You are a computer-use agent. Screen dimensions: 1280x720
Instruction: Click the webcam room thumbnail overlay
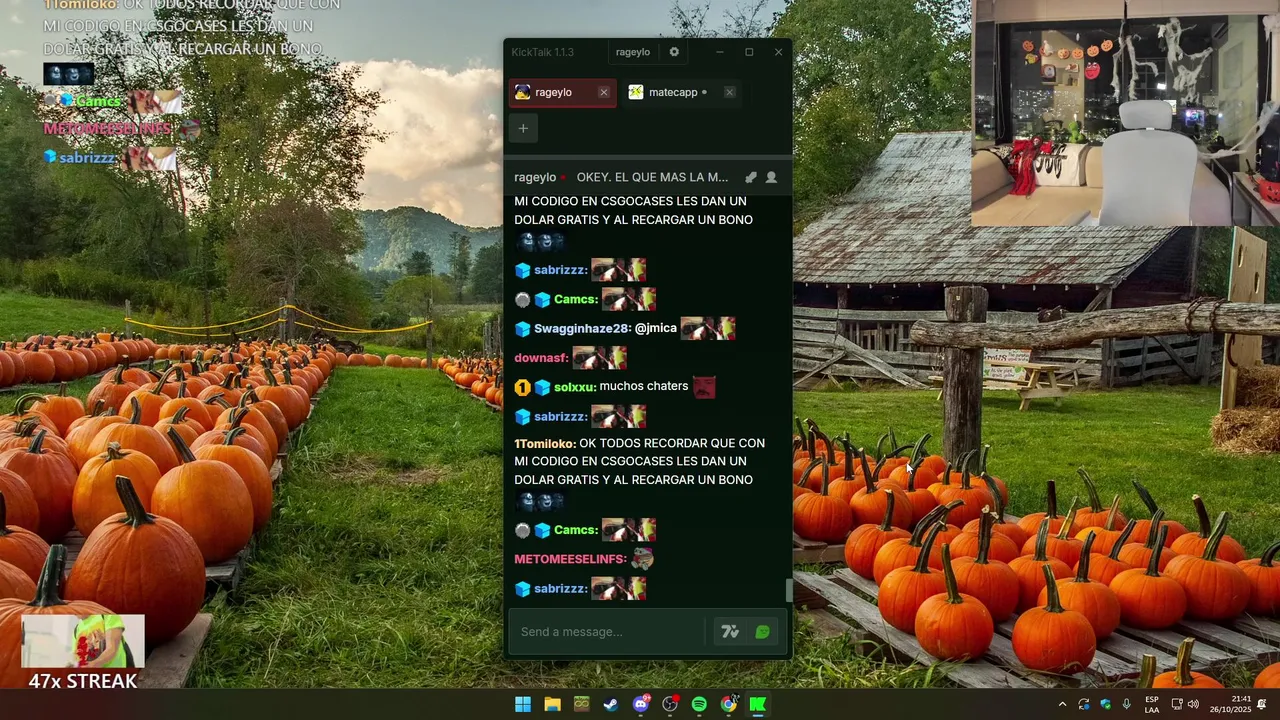pyautogui.click(x=1126, y=113)
